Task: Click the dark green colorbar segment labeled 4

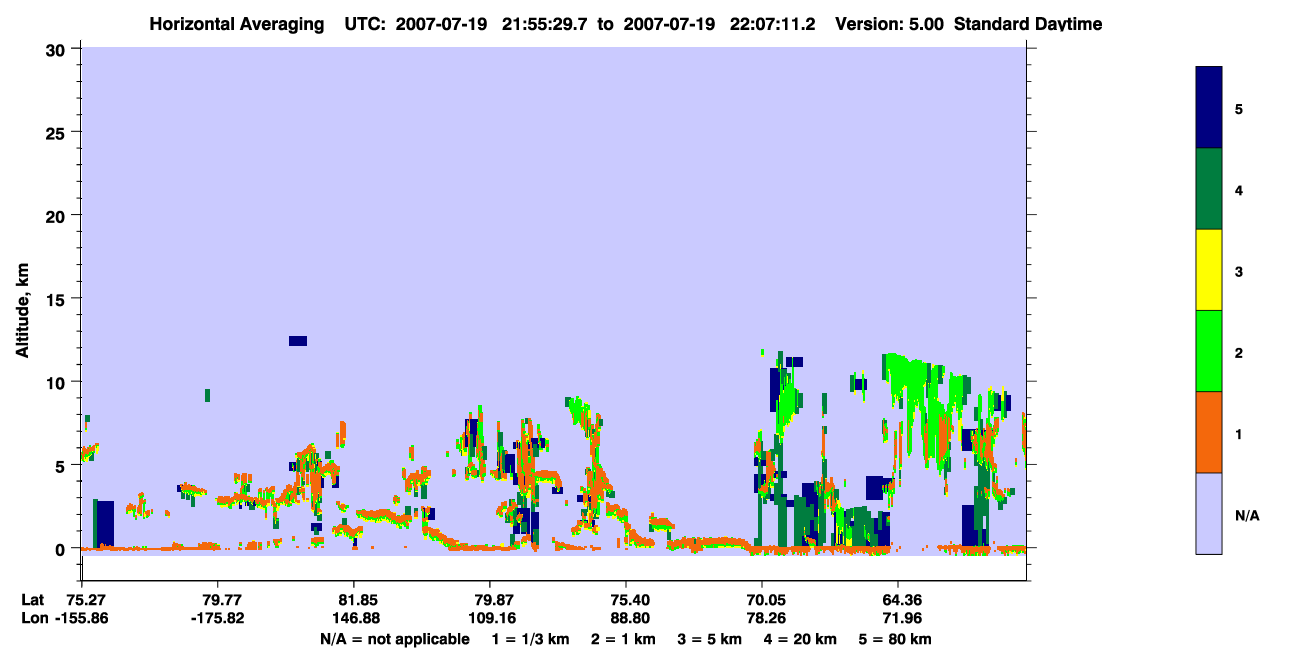Action: pyautogui.click(x=1209, y=190)
